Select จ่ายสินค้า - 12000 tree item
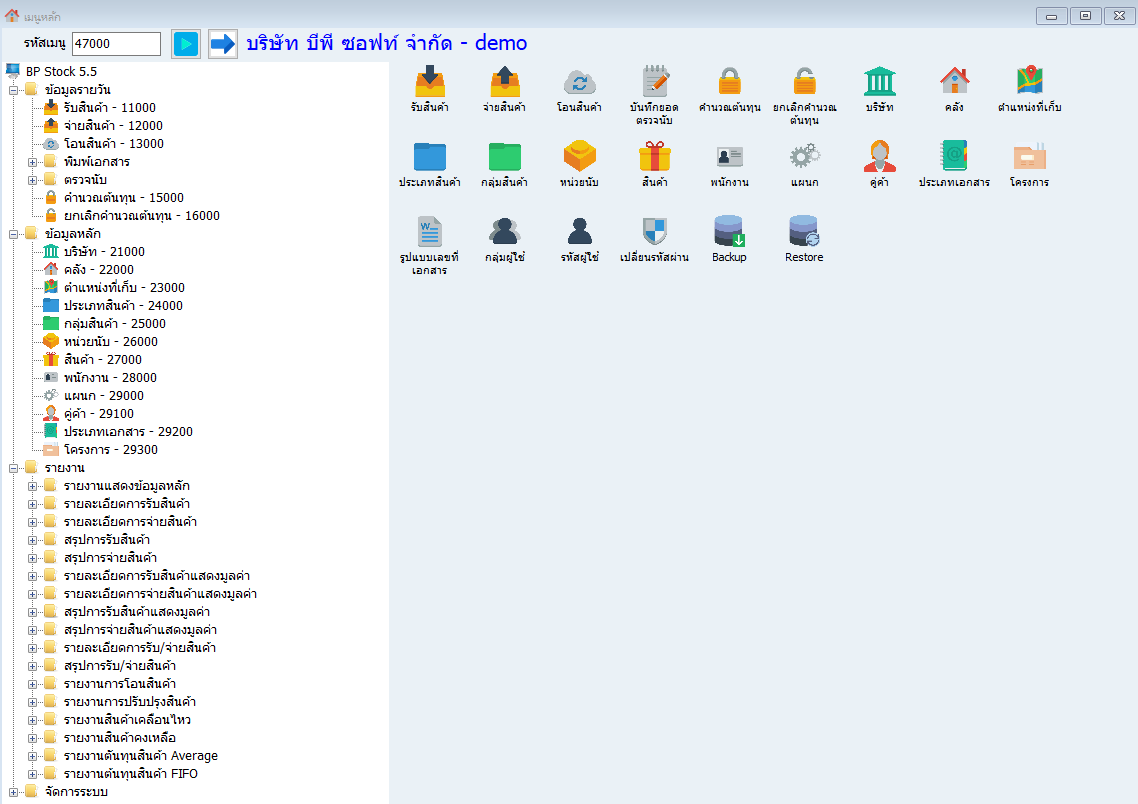 [113, 126]
